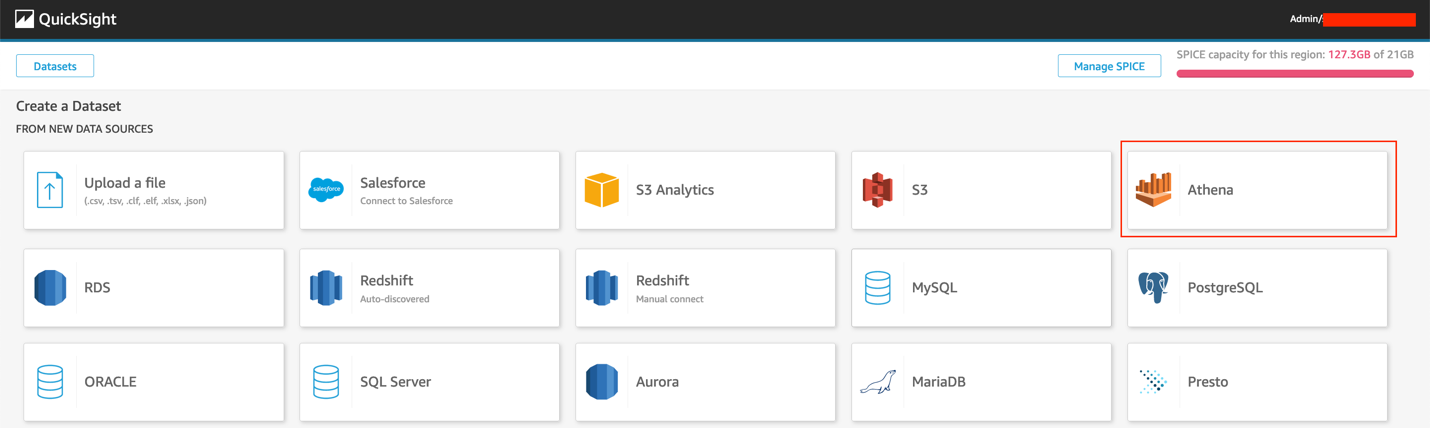Image resolution: width=1430 pixels, height=428 pixels.
Task: Click the red S3 bucket icon
Action: pos(878,190)
